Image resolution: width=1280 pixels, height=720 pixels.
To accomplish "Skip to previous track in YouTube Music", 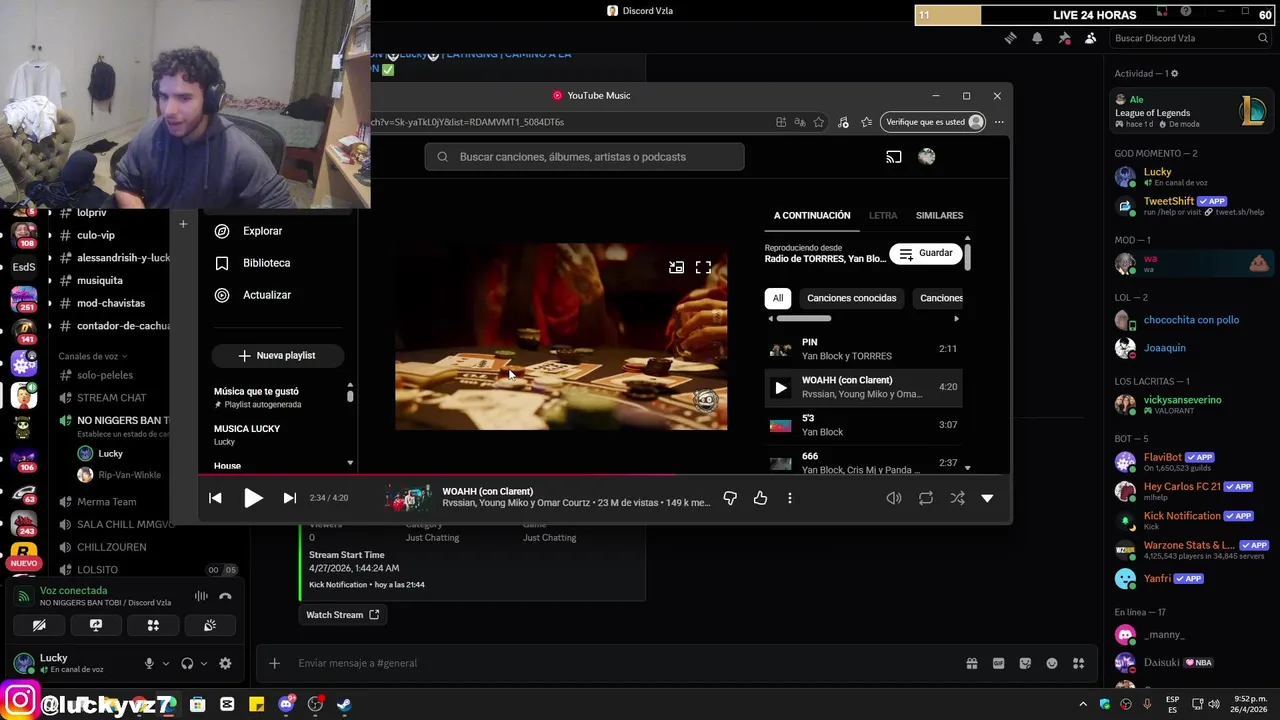I will click(x=215, y=498).
